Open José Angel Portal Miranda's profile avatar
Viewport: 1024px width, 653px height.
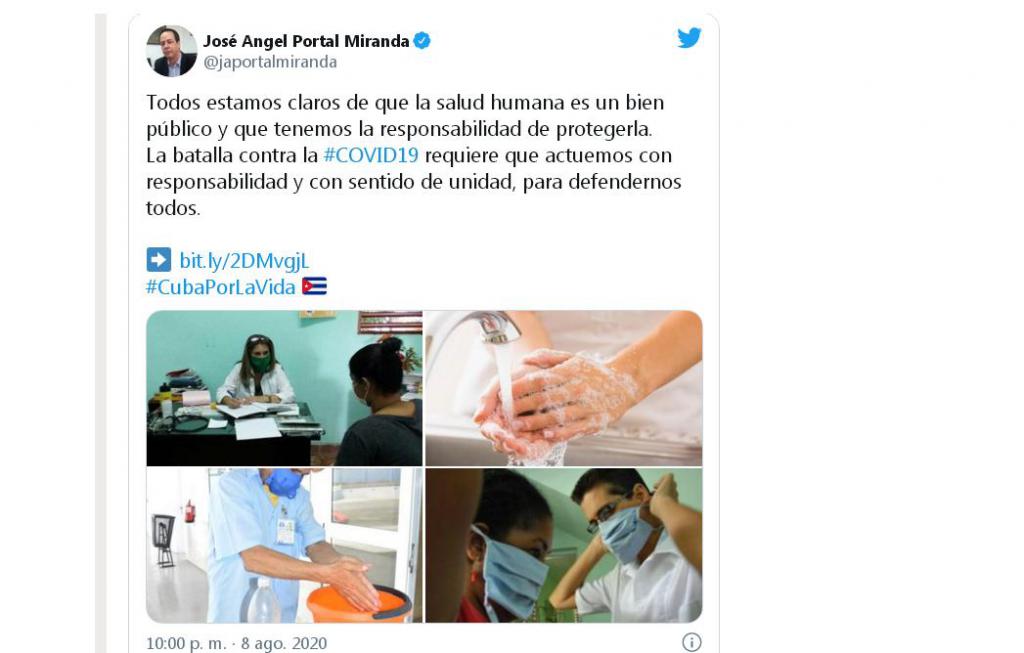pyautogui.click(x=171, y=51)
